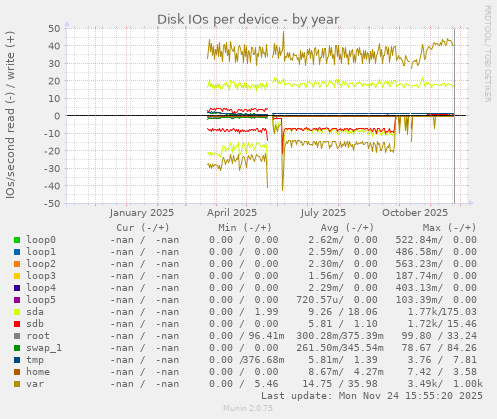Click the y-axis tick label '0'
This screenshot has height=419, width=497.
tap(57, 116)
